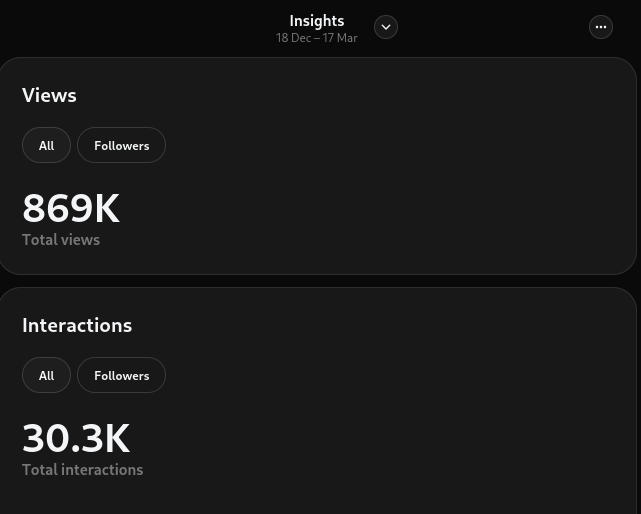This screenshot has width=641, height=514.
Task: Click the letter K in 869K
Action: point(107,208)
